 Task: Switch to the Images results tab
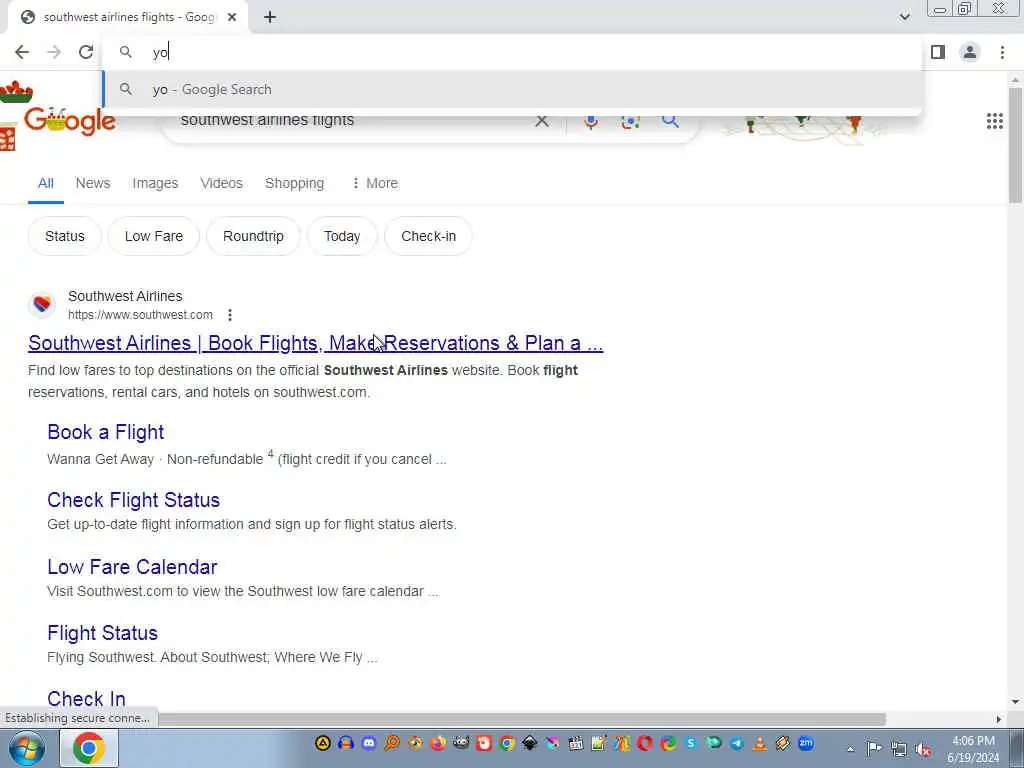point(155,184)
